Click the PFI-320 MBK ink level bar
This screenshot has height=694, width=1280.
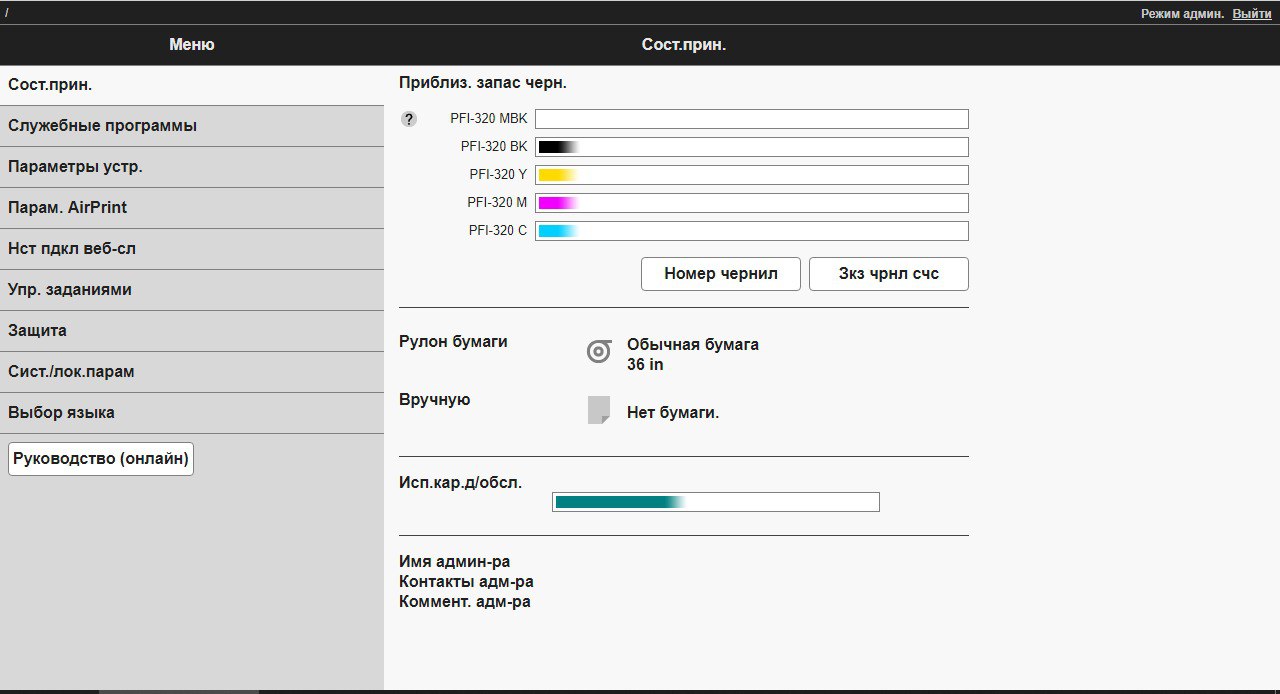tap(751, 119)
